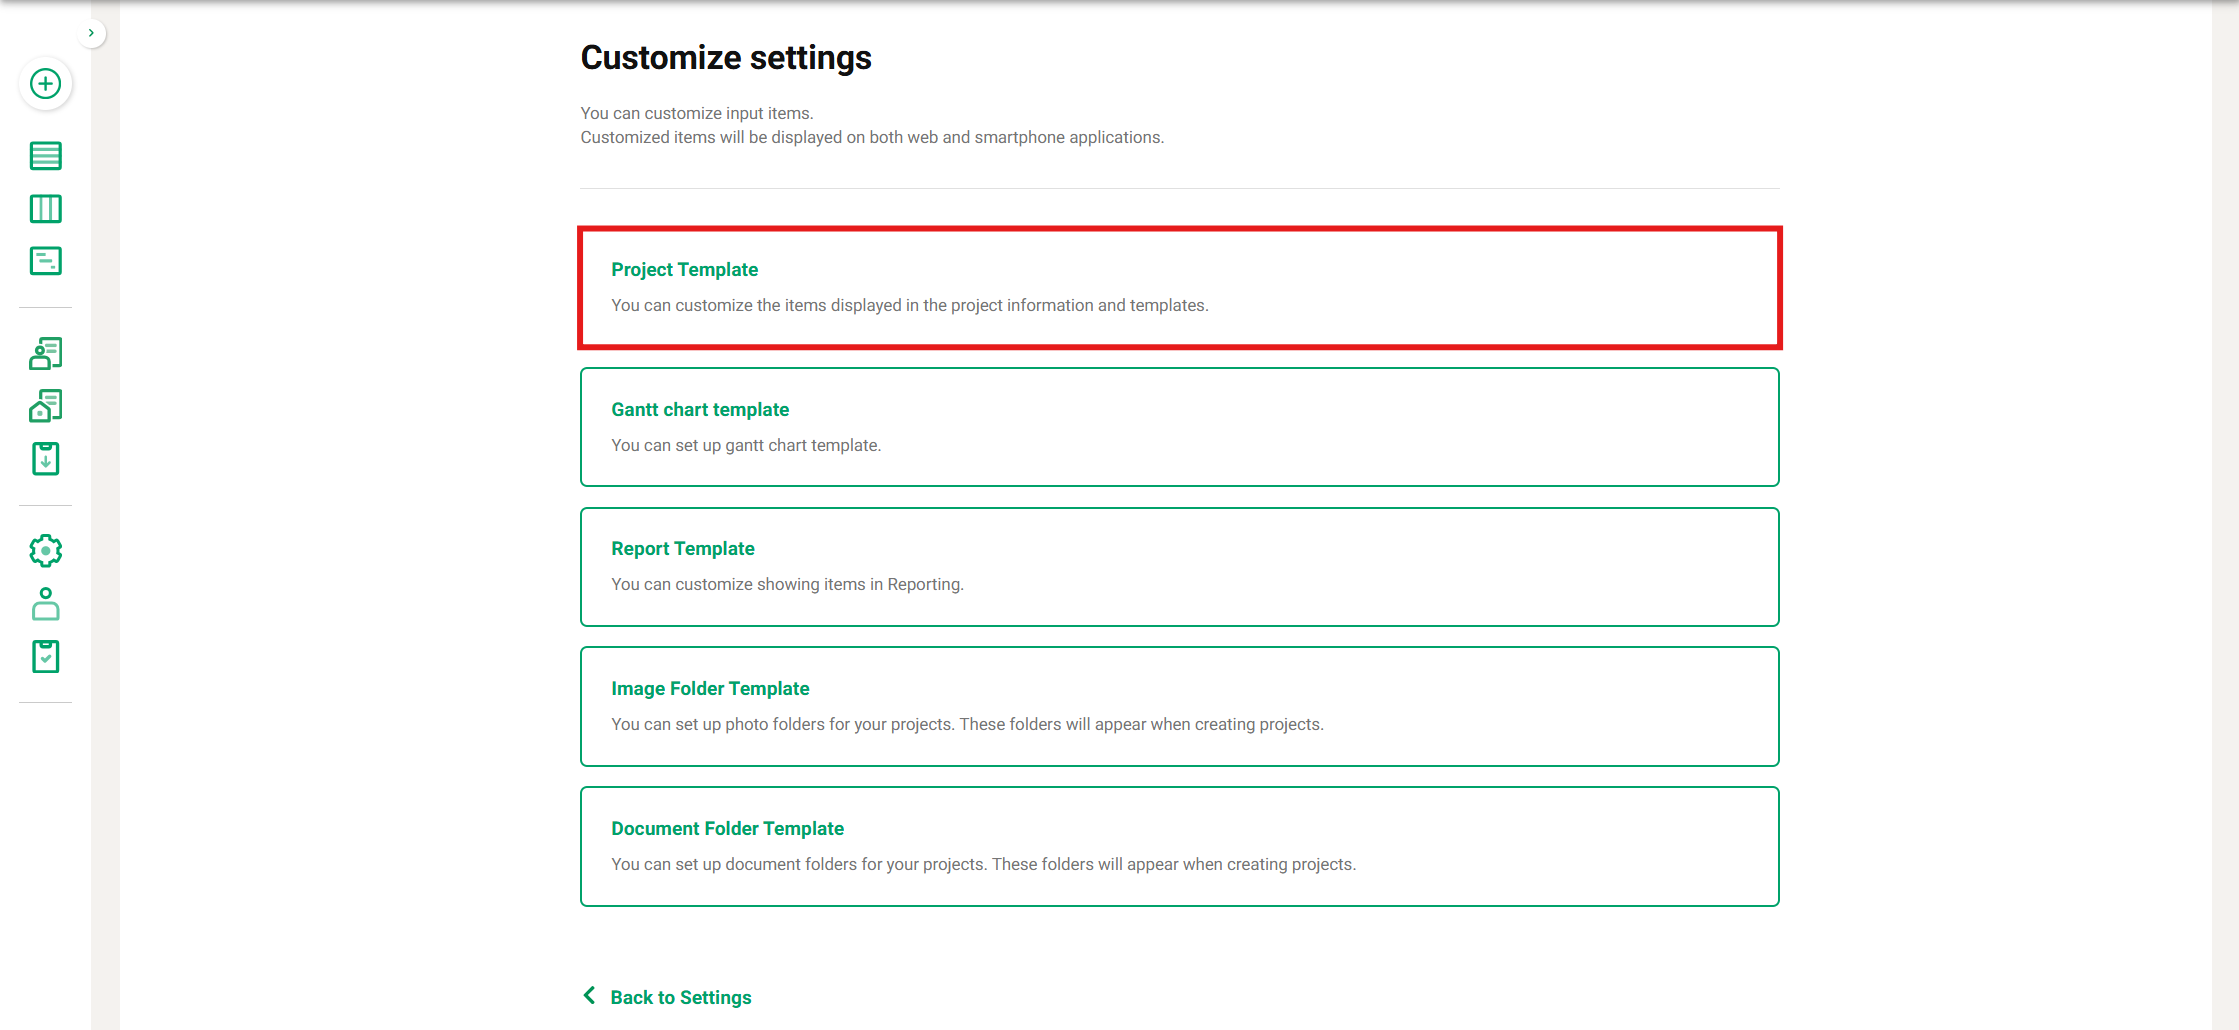2239x1030 pixels.
Task: Click the clipboard checkmark icon
Action: pyautogui.click(x=46, y=657)
